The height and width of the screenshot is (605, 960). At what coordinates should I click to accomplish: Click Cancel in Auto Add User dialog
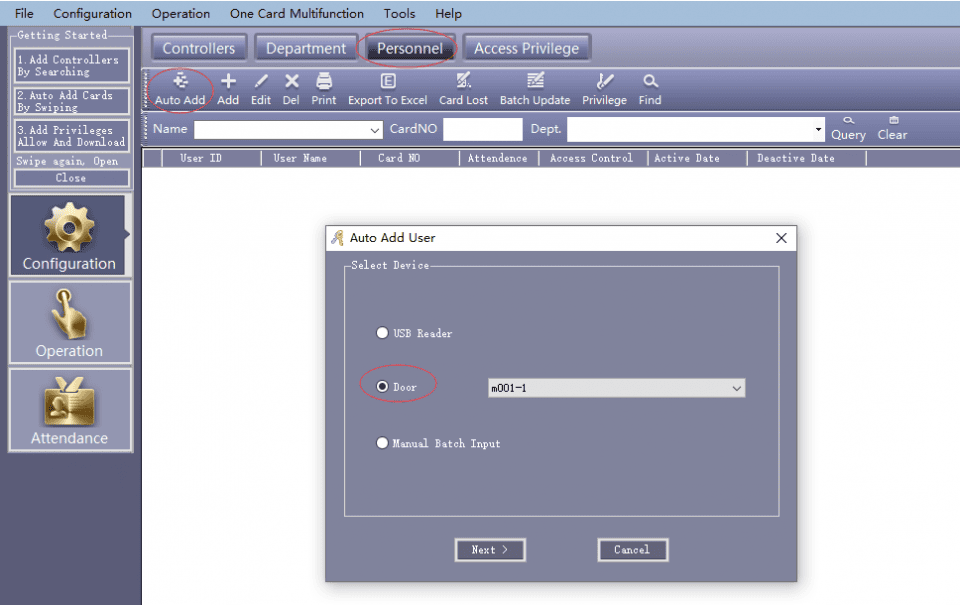[632, 550]
